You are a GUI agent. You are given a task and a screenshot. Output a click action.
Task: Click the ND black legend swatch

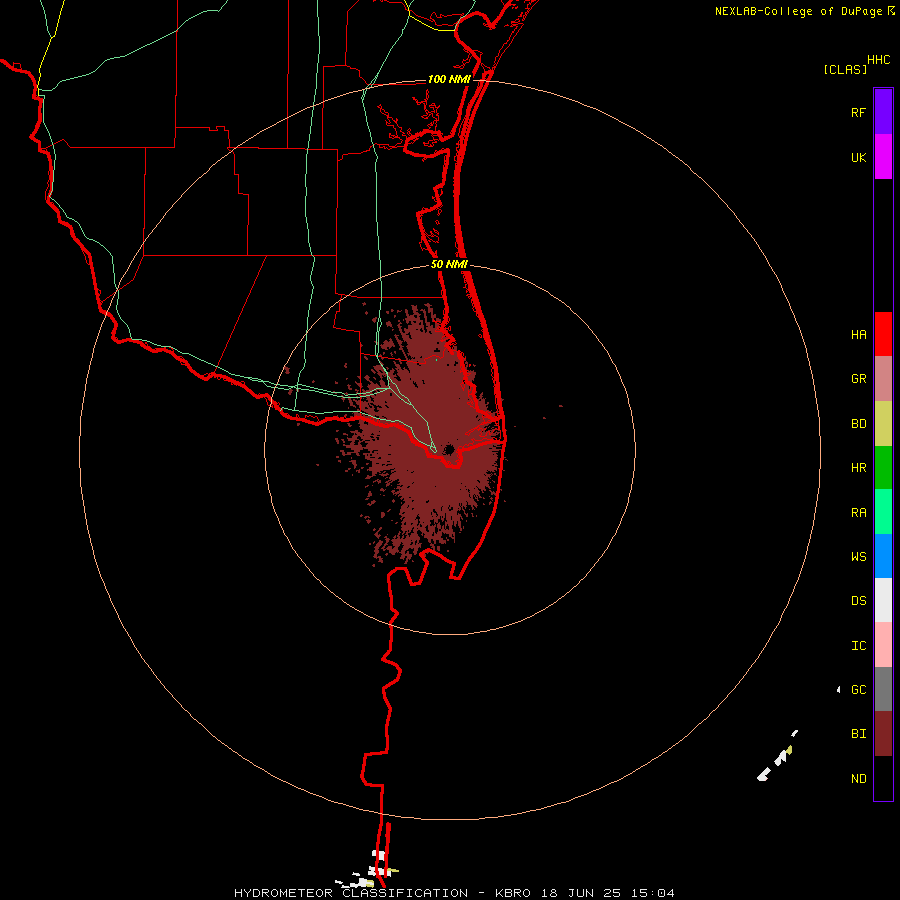coord(883,778)
